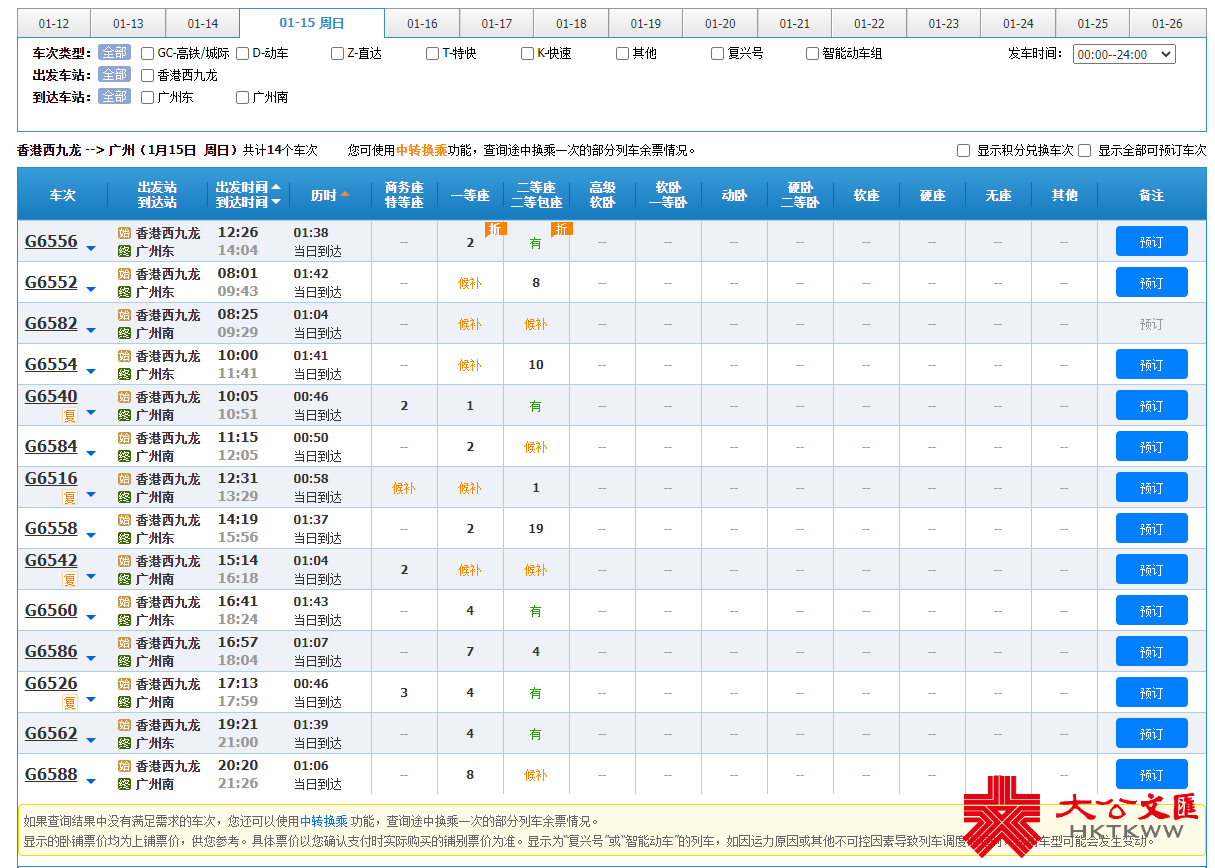
Task: Click the origin station icon for train G6552
Action: tap(125, 274)
